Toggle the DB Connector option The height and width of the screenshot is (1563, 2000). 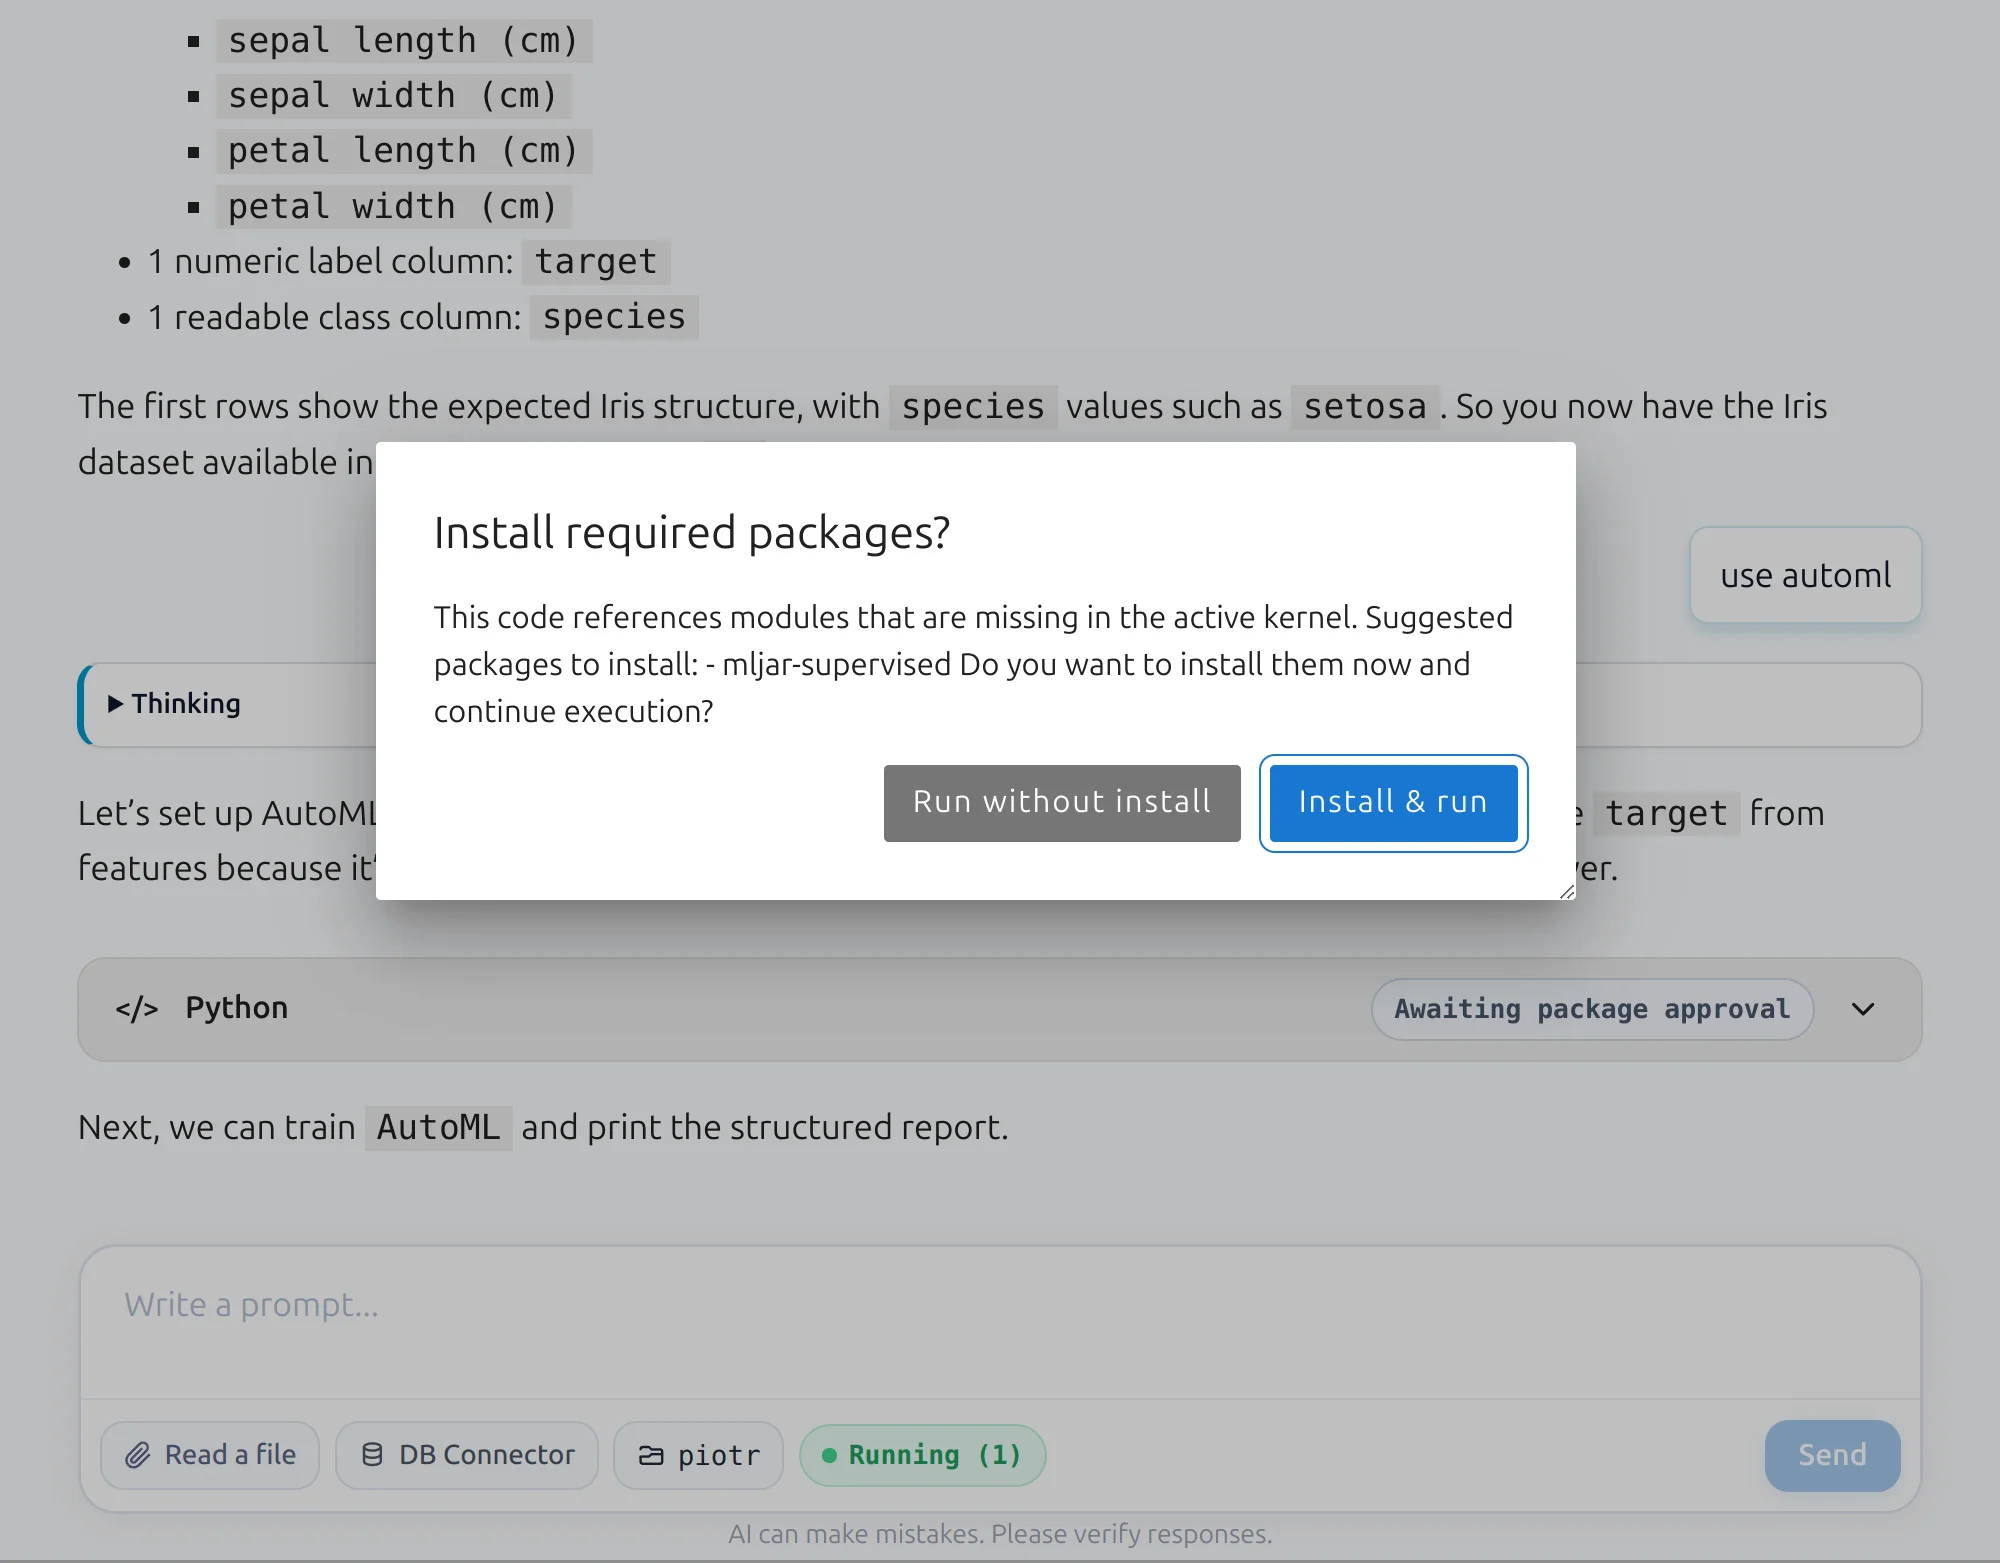466,1455
